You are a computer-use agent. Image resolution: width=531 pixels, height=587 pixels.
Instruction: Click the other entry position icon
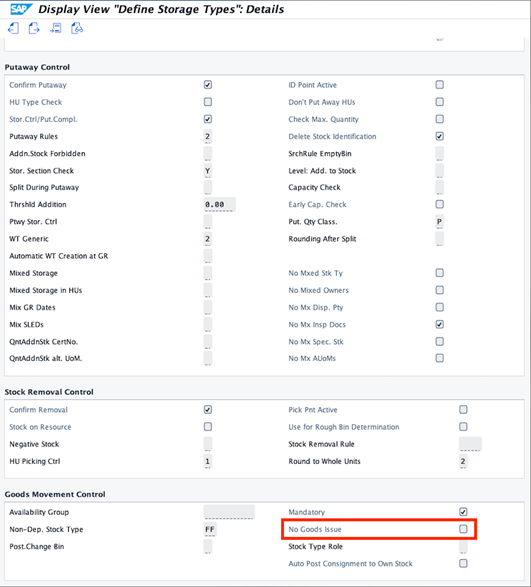[55, 28]
